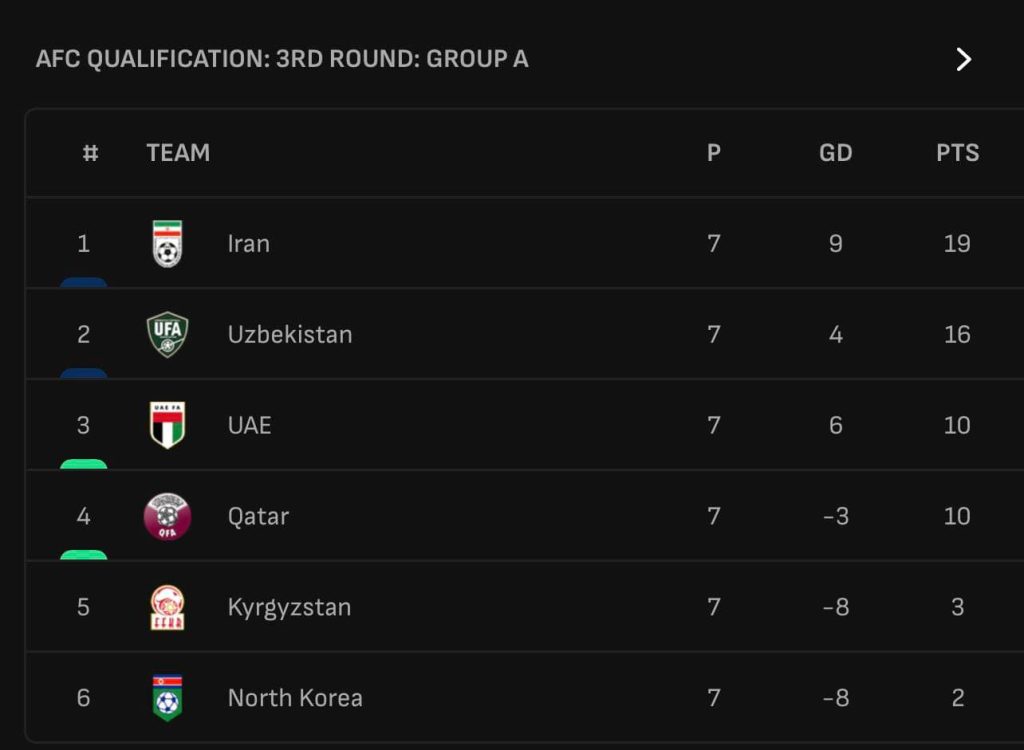Select the Qatar team name
The image size is (1024, 750).
(258, 516)
